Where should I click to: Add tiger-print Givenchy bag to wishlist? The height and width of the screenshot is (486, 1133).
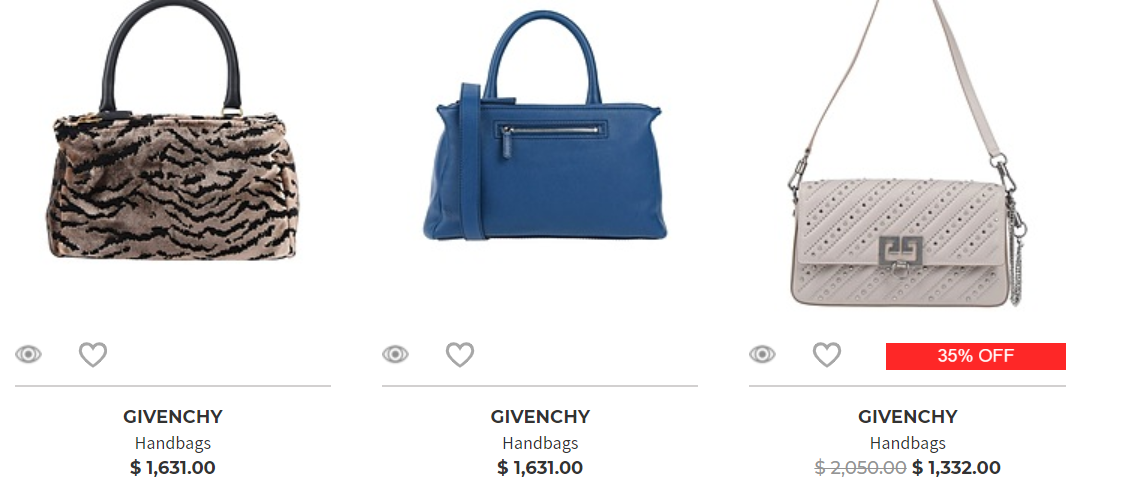pos(92,355)
